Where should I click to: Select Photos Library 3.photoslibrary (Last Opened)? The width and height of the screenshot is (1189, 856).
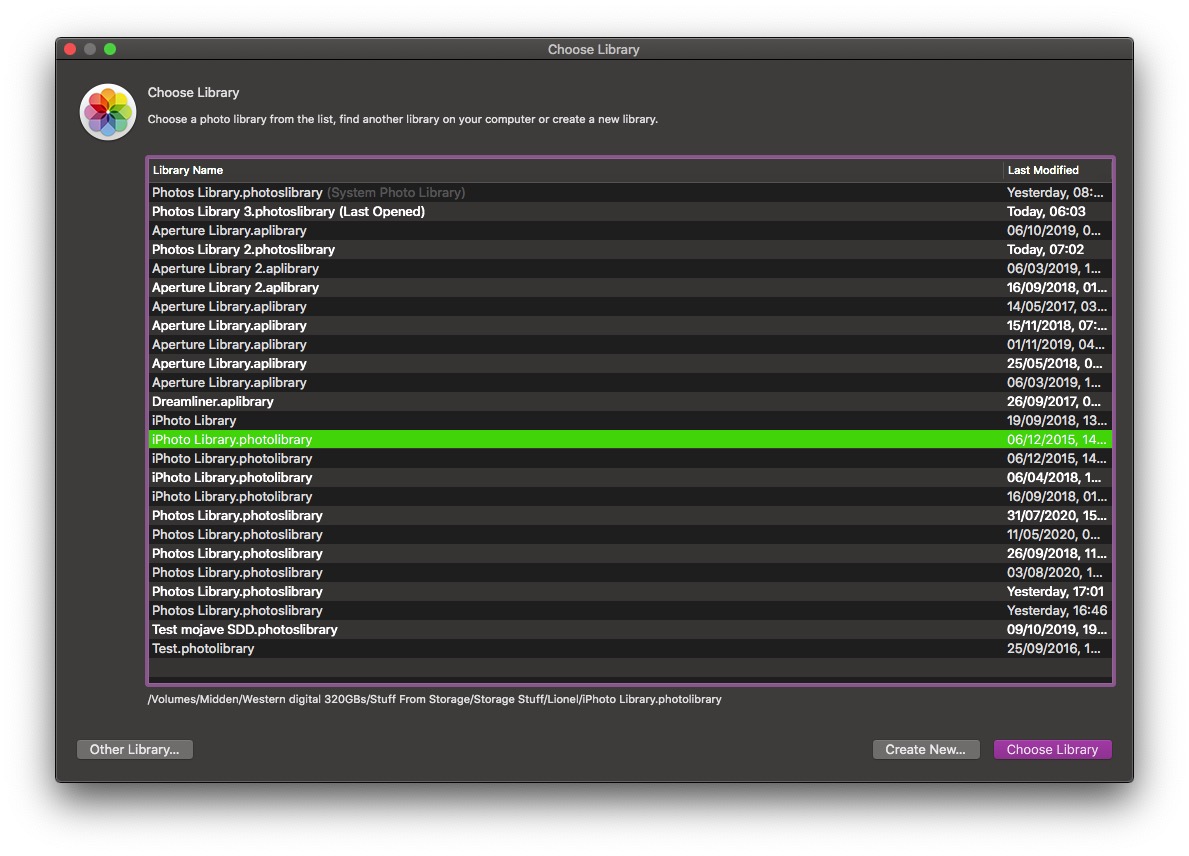[630, 212]
